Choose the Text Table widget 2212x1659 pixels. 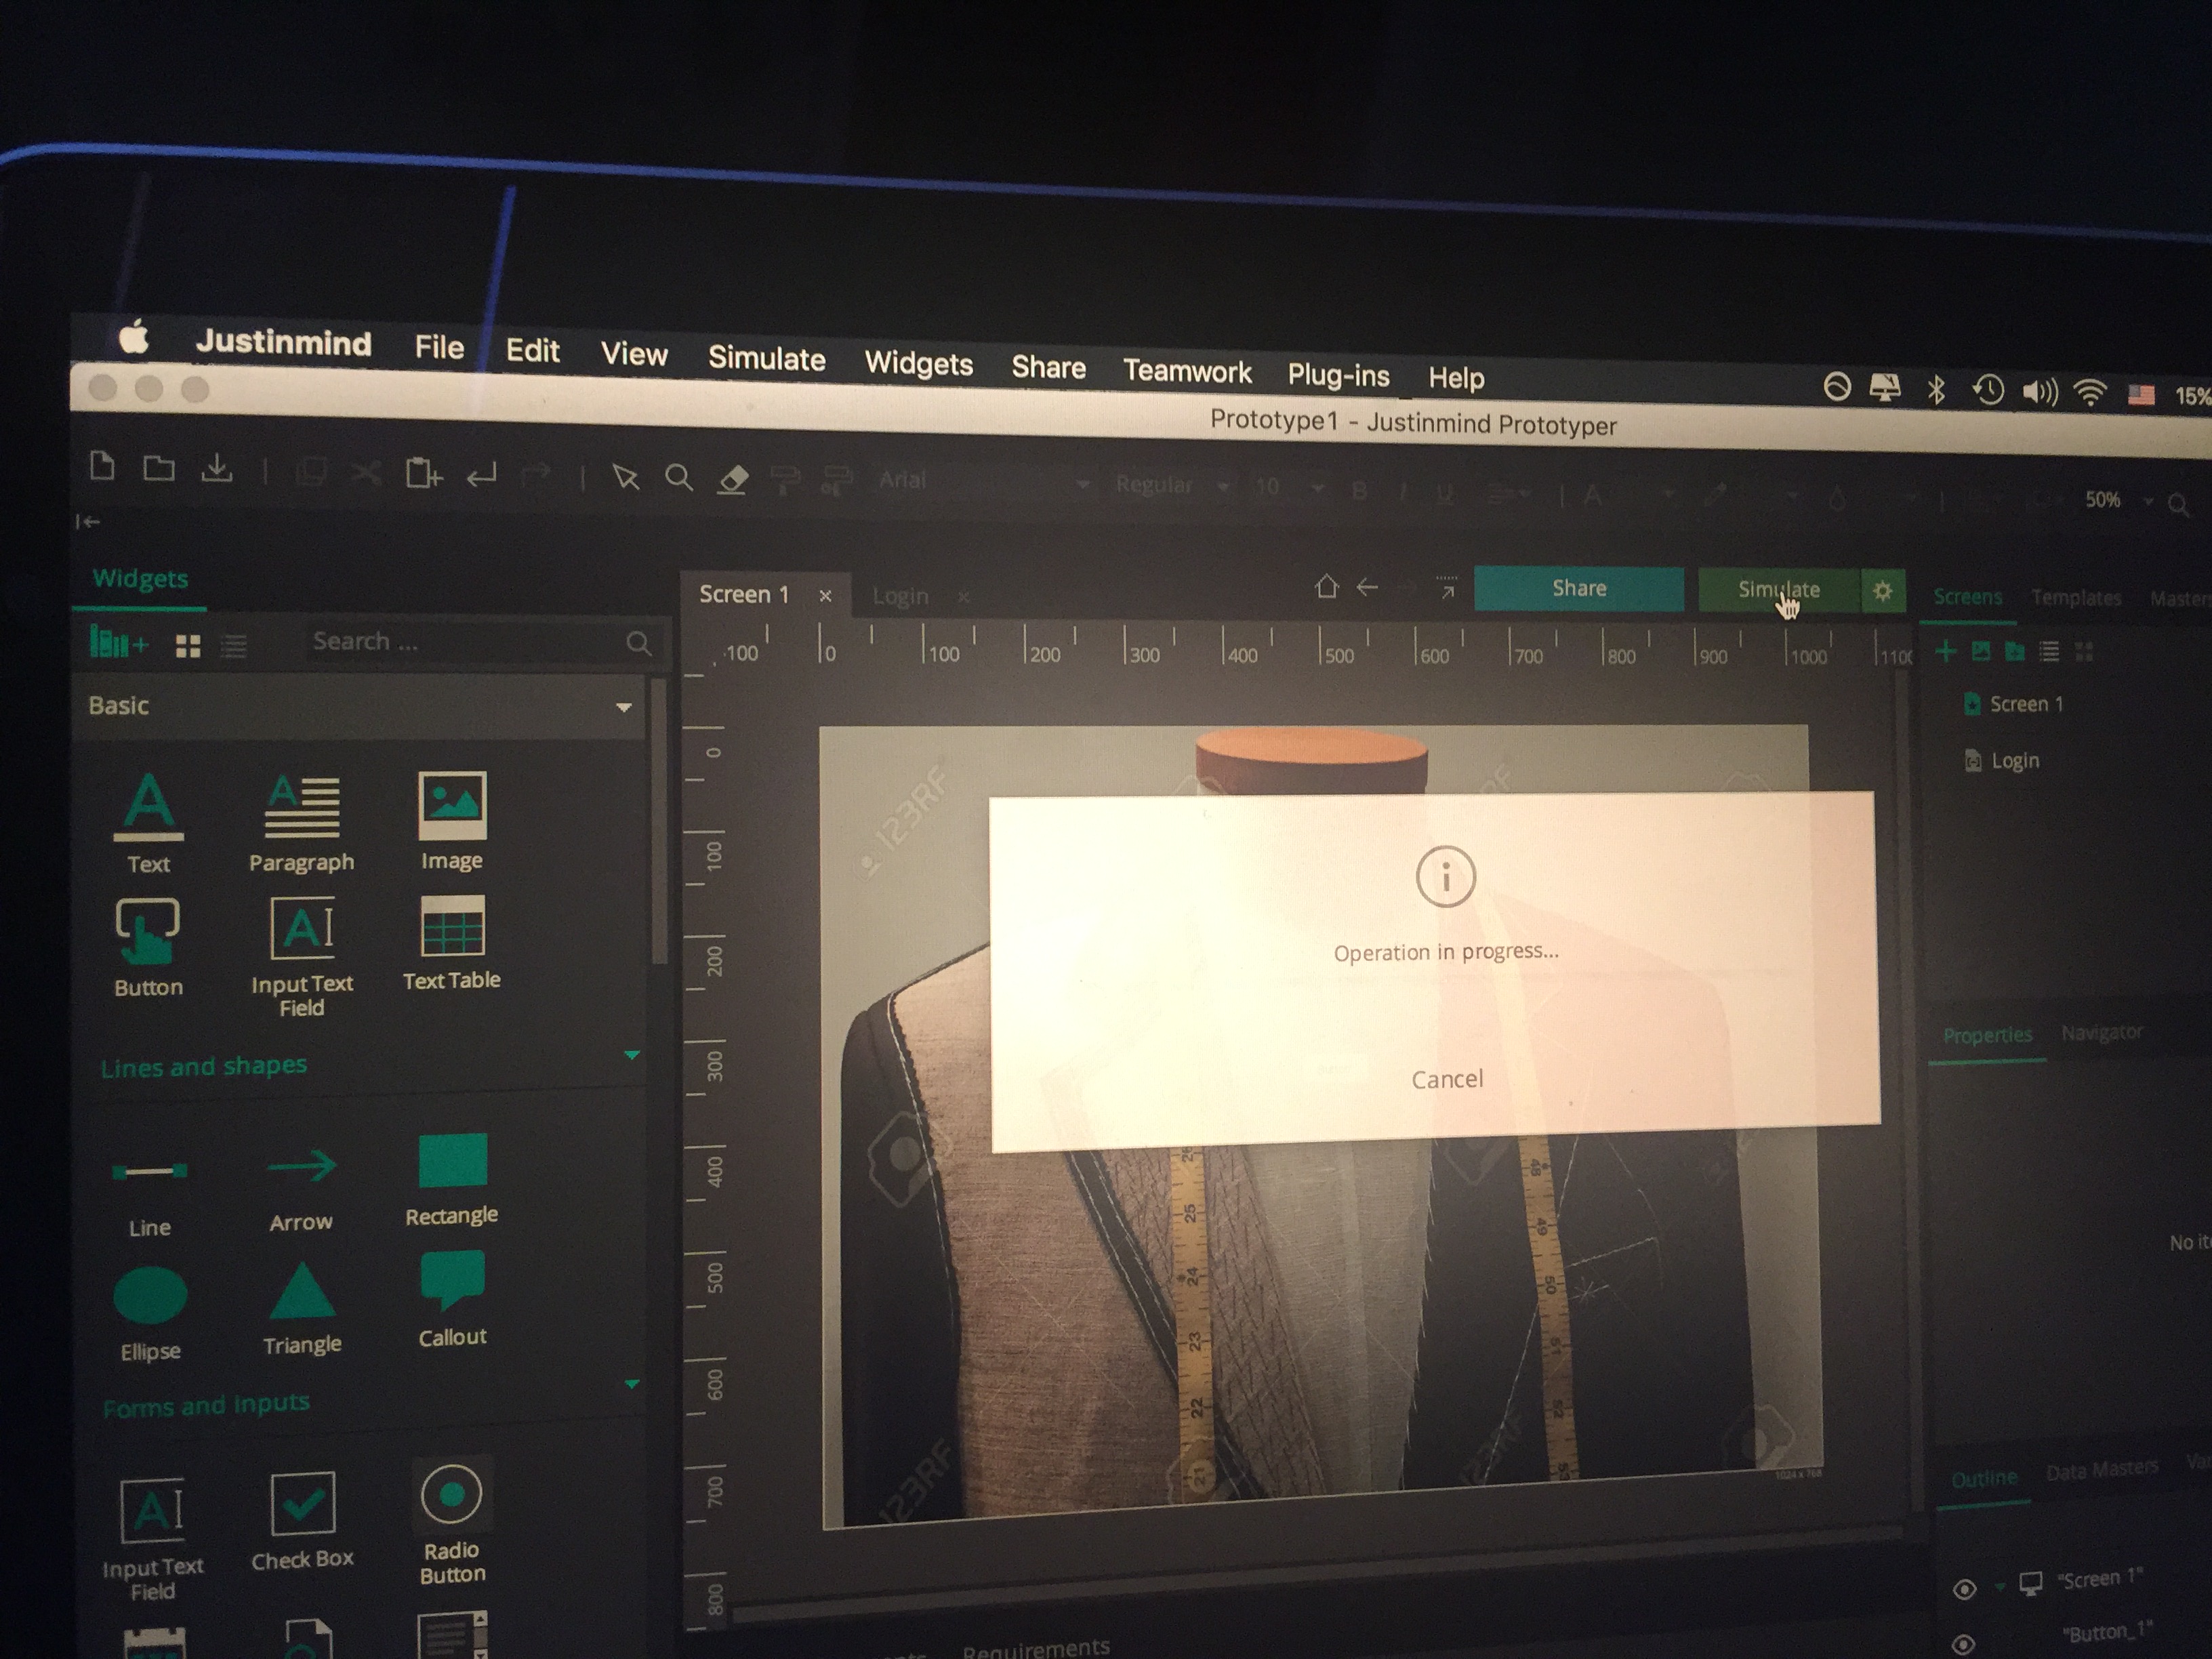point(452,927)
